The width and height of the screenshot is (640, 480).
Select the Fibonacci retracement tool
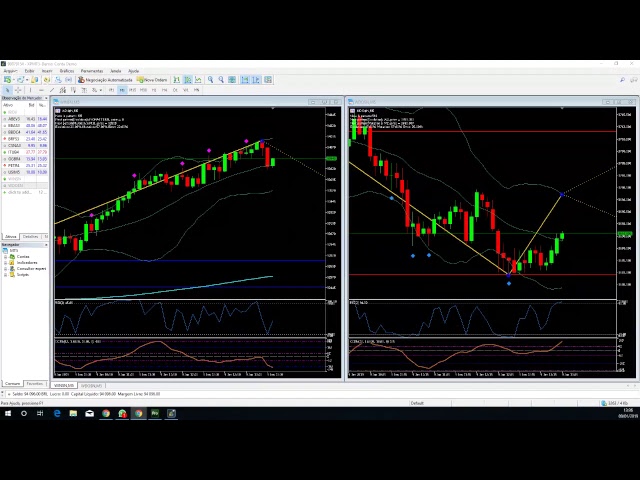[73, 90]
